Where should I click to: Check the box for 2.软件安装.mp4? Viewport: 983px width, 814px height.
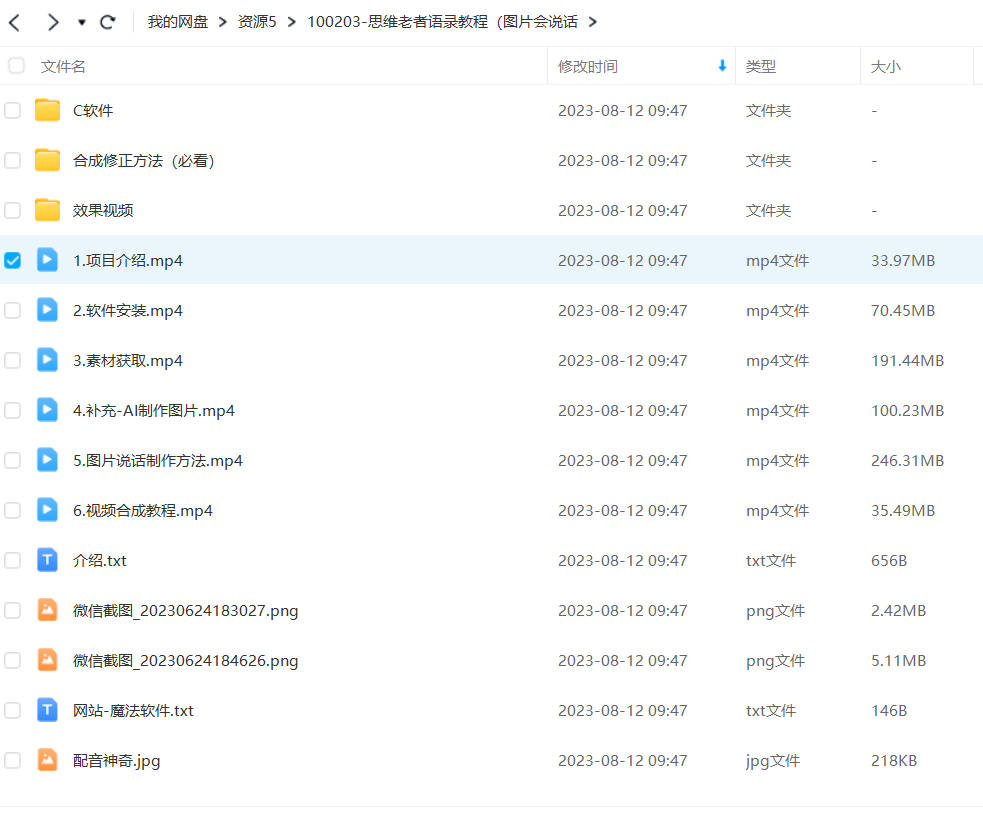[13, 310]
